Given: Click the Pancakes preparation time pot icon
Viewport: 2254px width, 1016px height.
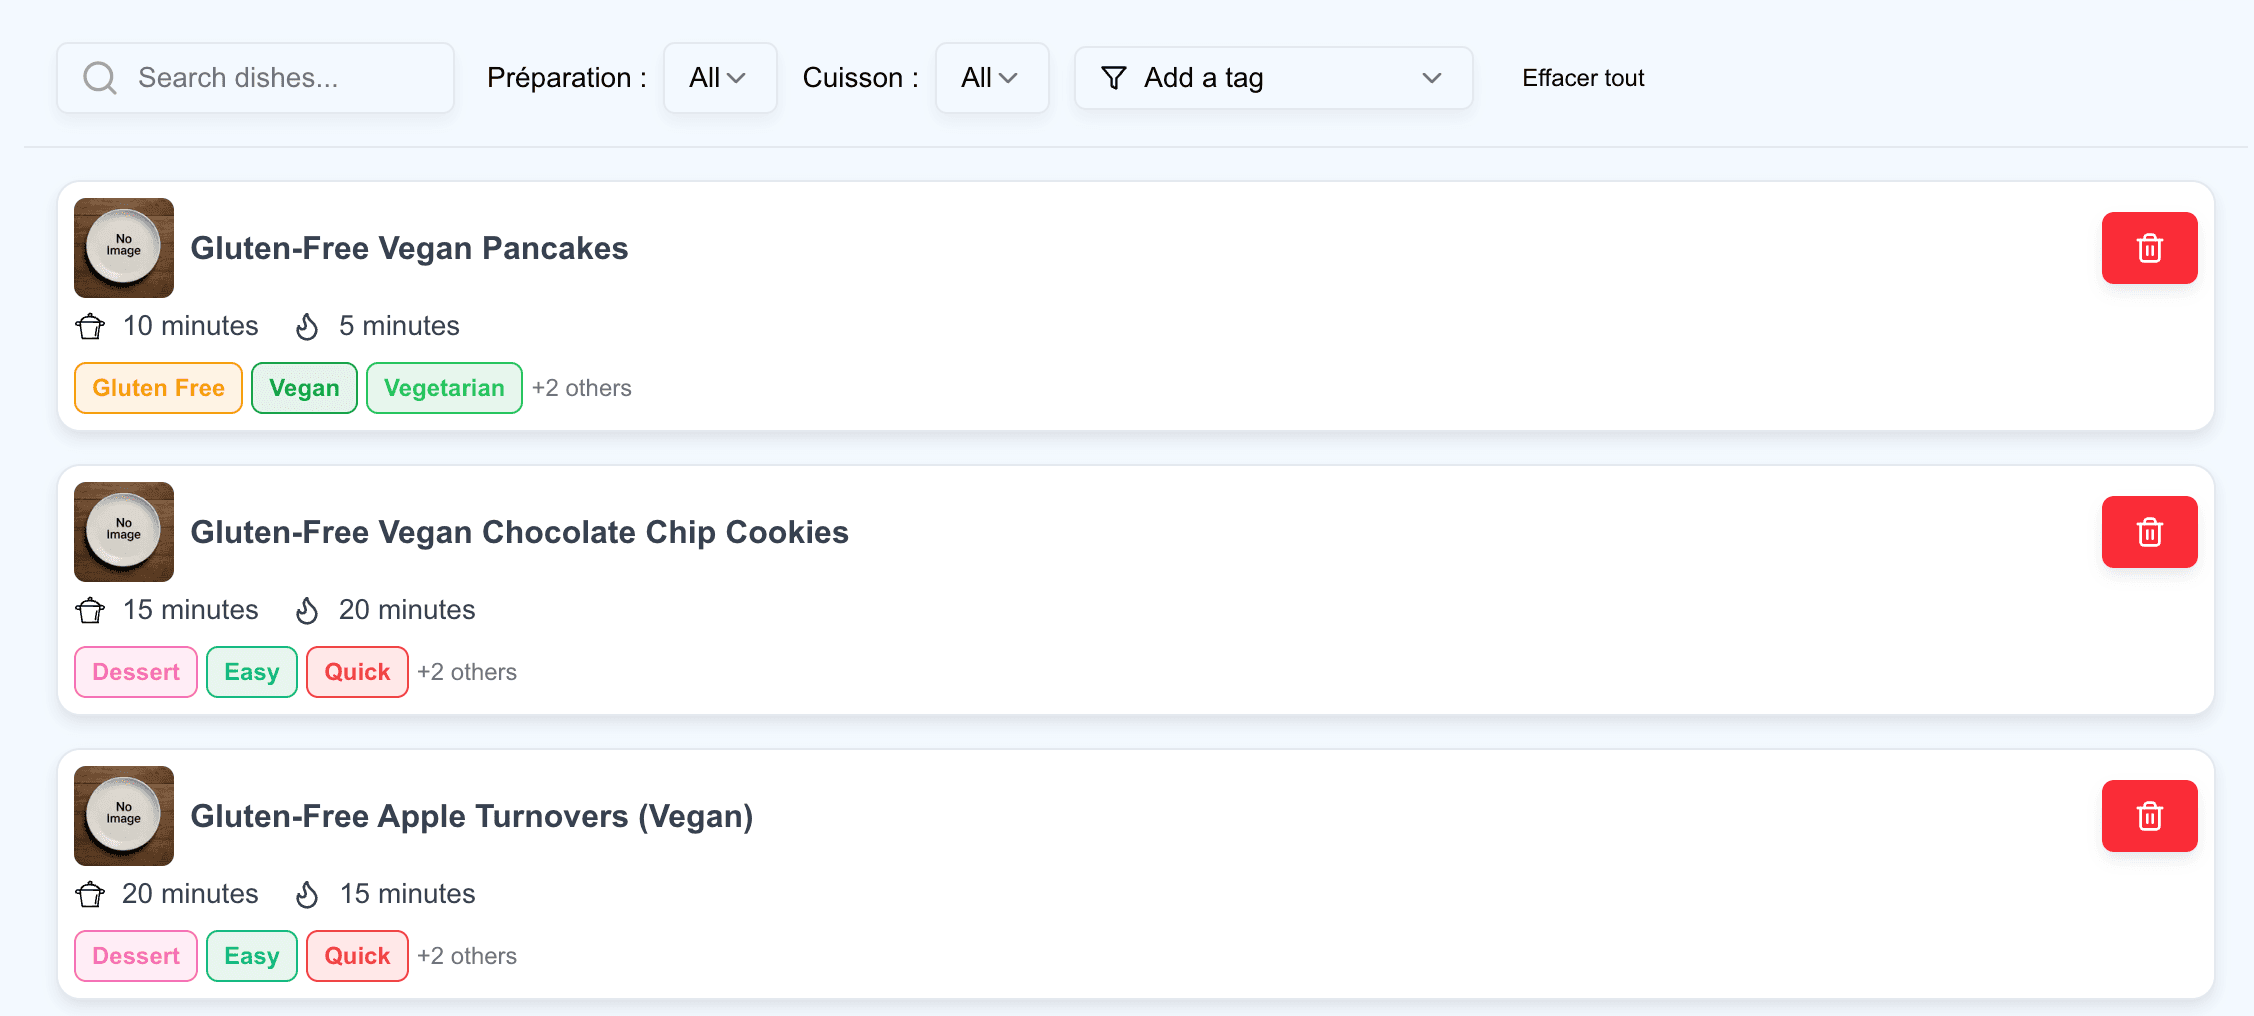Looking at the screenshot, I should pos(90,326).
